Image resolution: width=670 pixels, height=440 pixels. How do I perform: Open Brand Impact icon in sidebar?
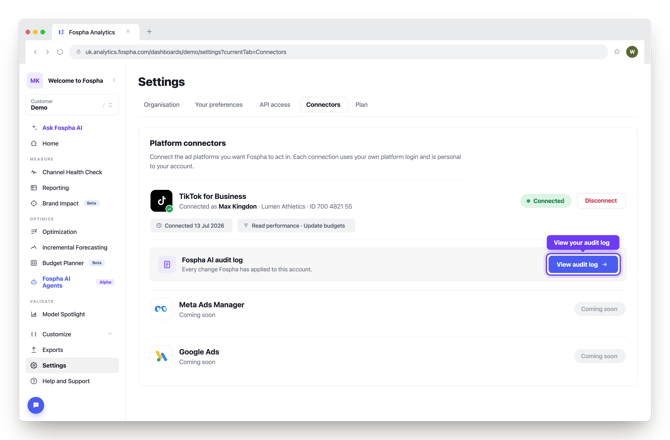34,203
